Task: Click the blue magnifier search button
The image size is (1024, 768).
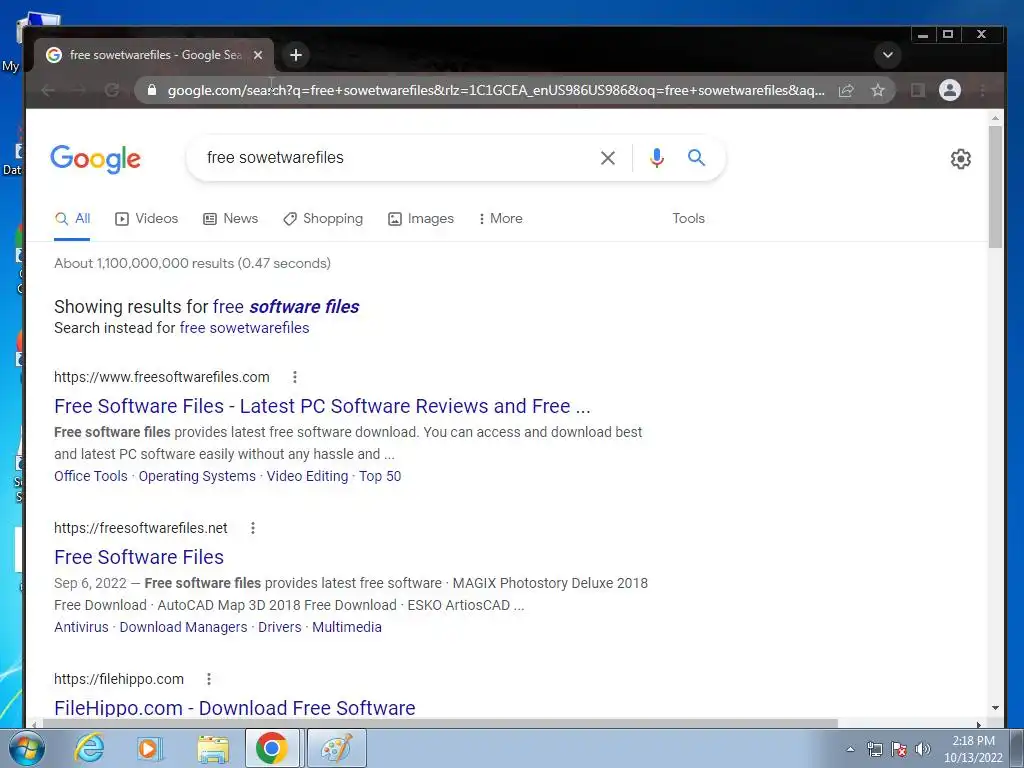Action: point(696,157)
